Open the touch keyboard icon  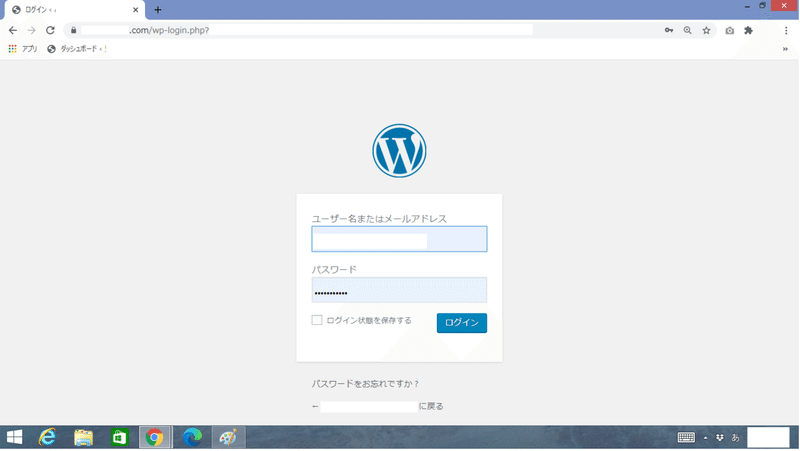pos(686,437)
